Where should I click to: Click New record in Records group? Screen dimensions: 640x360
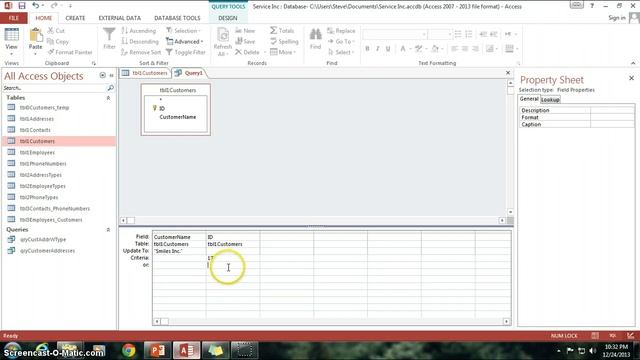[245, 31]
